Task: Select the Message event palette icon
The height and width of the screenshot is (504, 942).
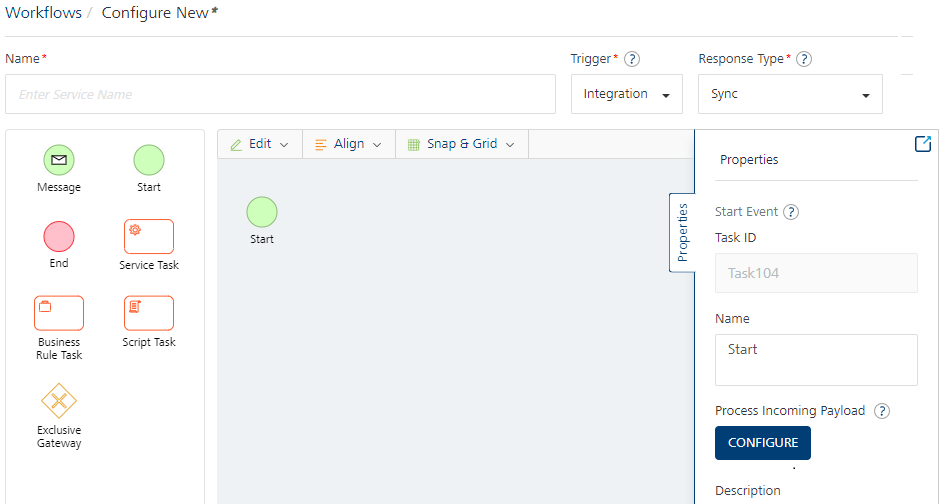Action: pyautogui.click(x=59, y=160)
